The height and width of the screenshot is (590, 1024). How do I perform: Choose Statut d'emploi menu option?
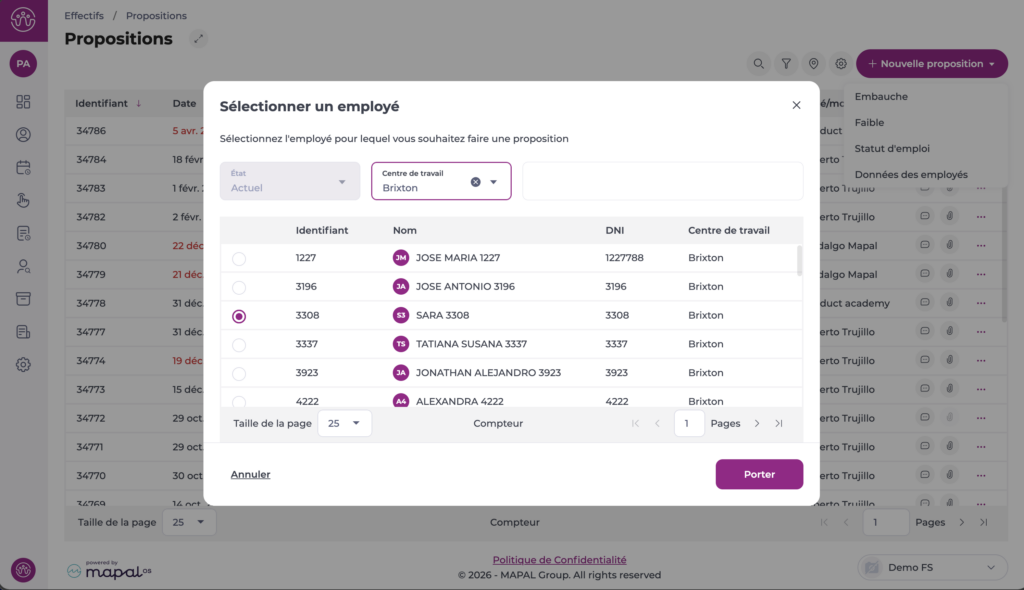coord(892,149)
